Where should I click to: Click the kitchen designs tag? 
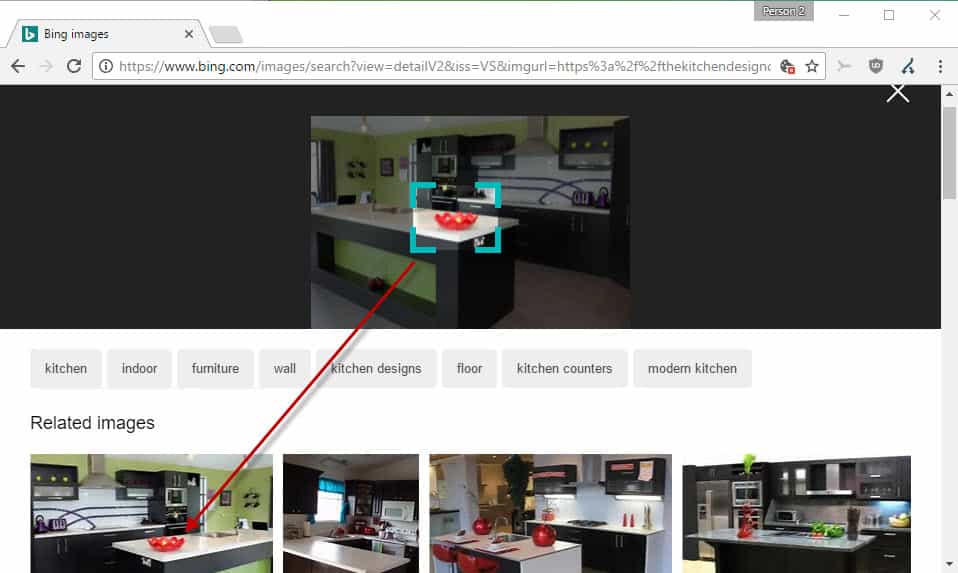[x=376, y=368]
